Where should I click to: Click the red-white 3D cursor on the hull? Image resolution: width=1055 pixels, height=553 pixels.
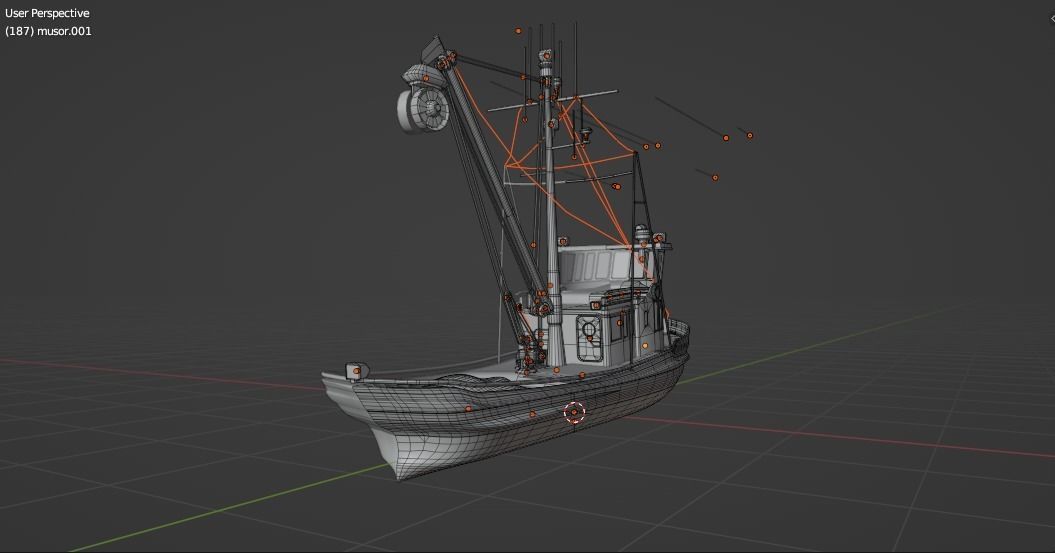(x=574, y=412)
